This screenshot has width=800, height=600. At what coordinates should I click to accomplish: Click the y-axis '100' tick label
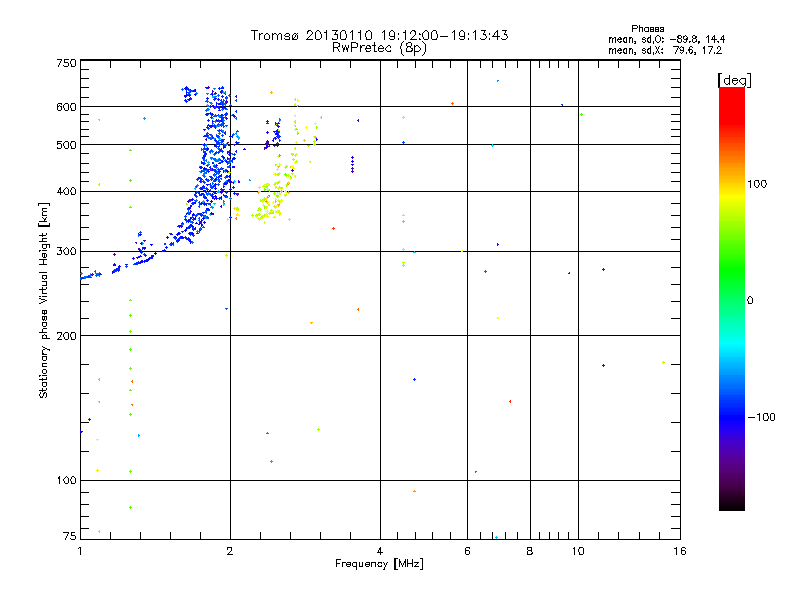point(66,481)
